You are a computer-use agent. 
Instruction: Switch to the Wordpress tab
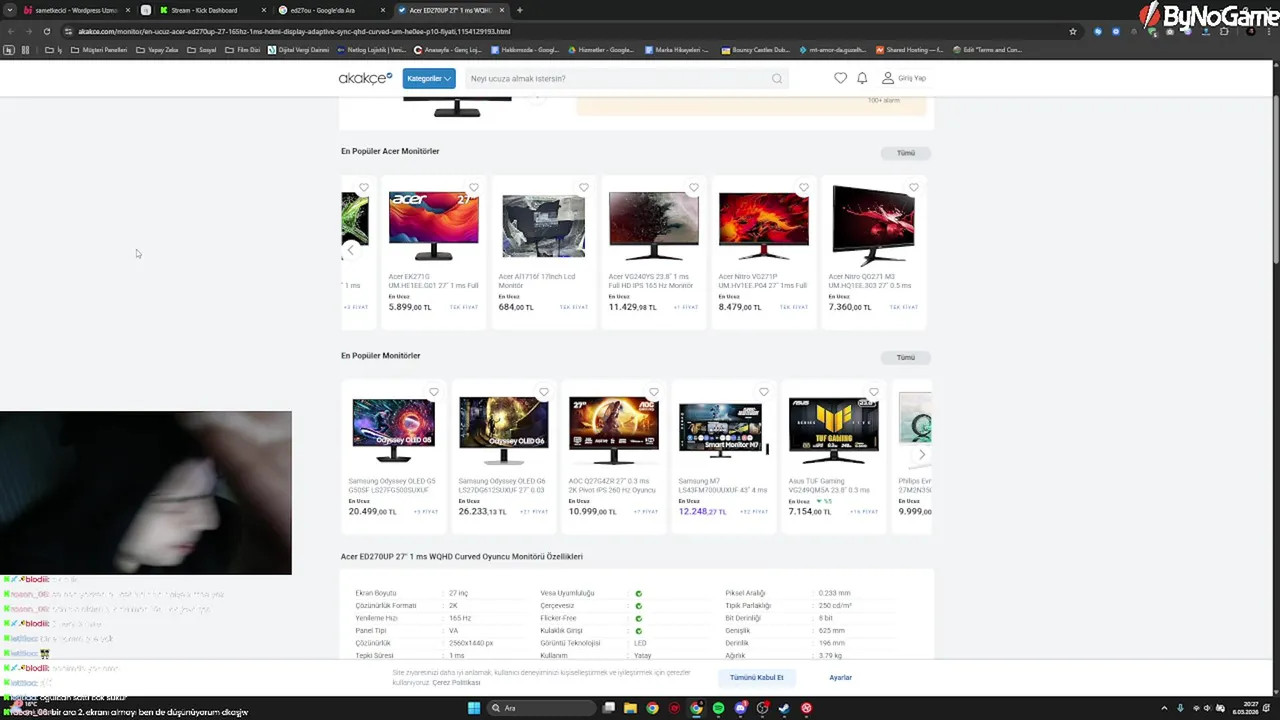[75, 10]
